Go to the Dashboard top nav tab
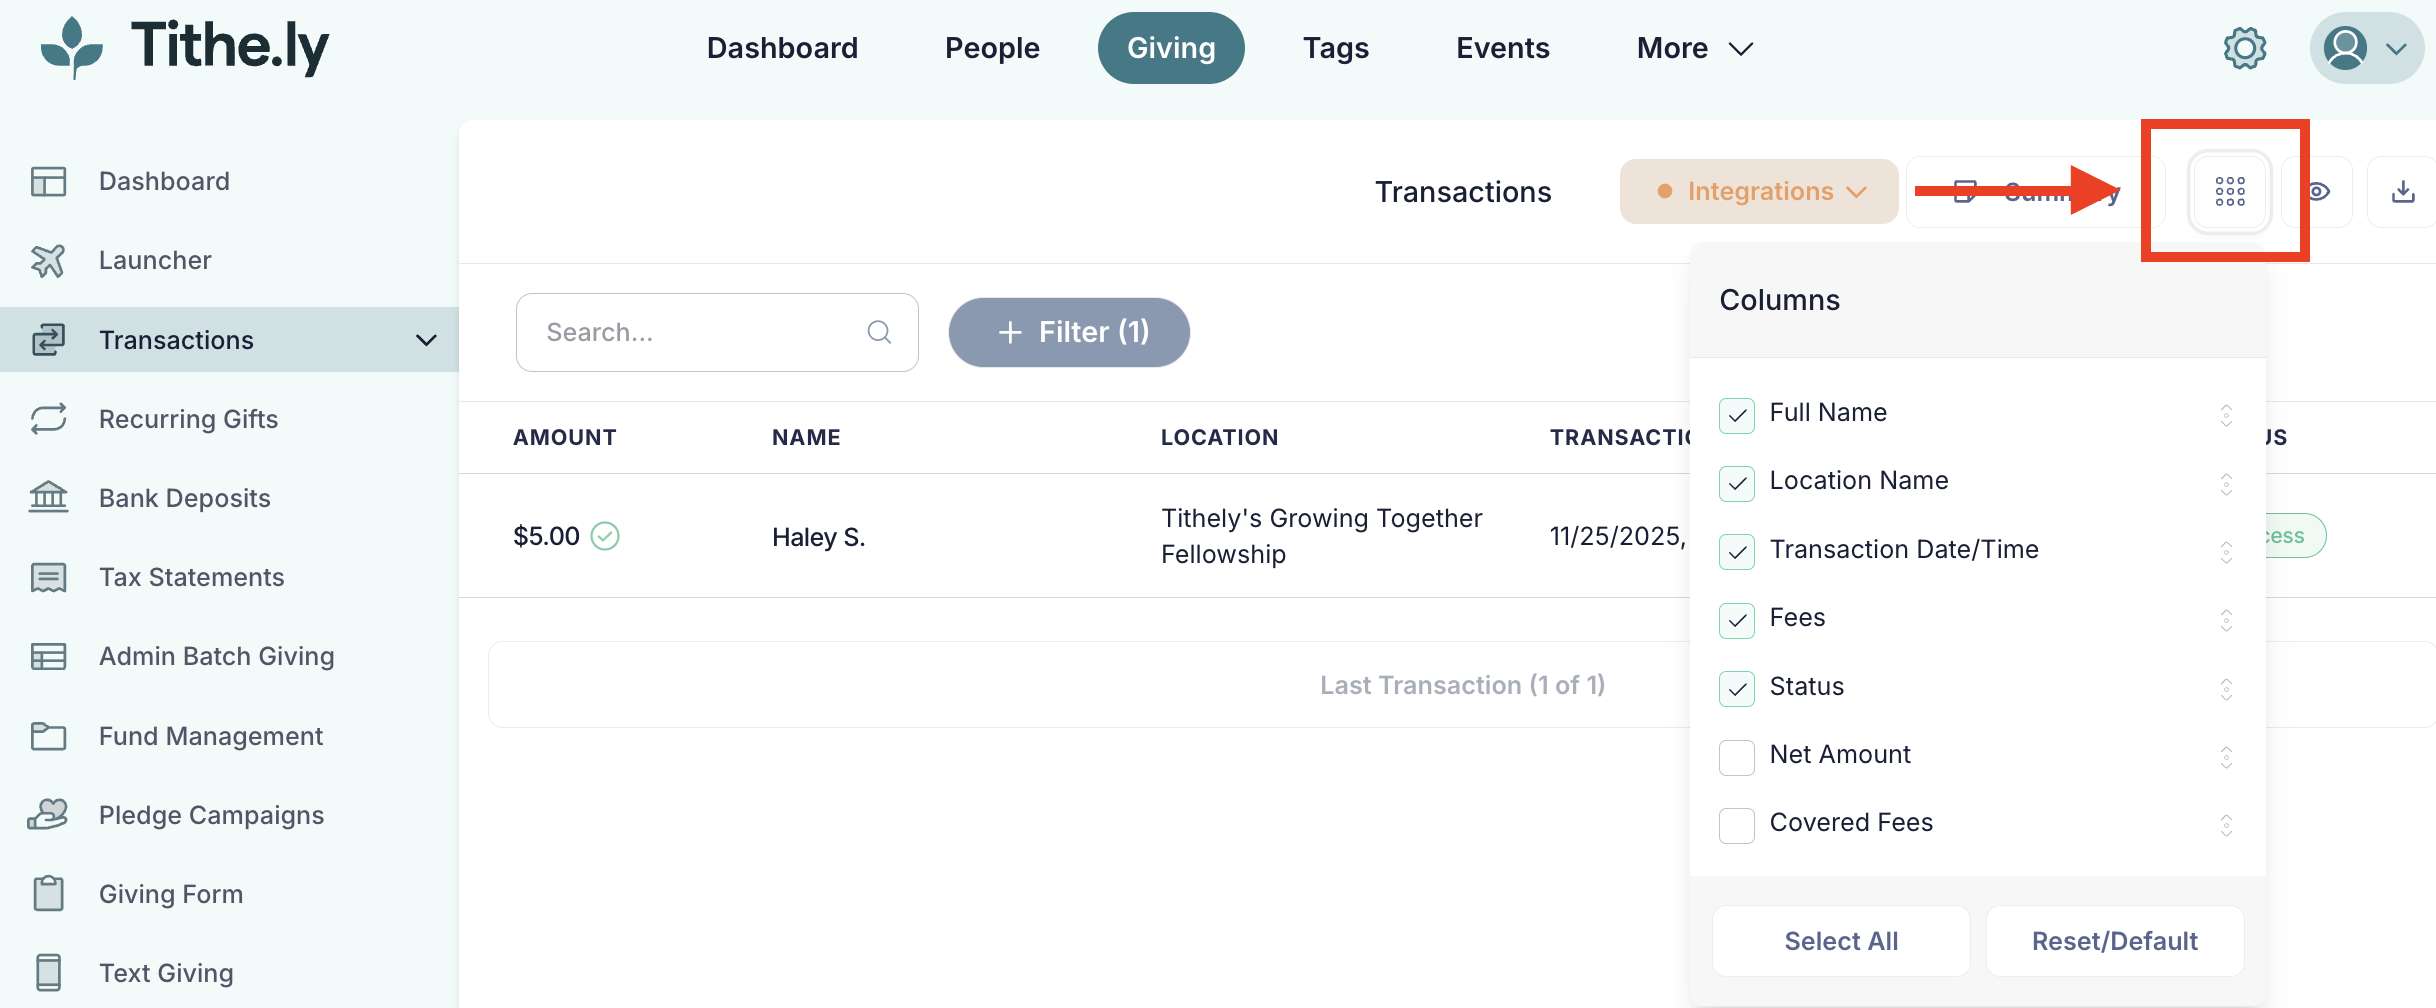 (782, 48)
